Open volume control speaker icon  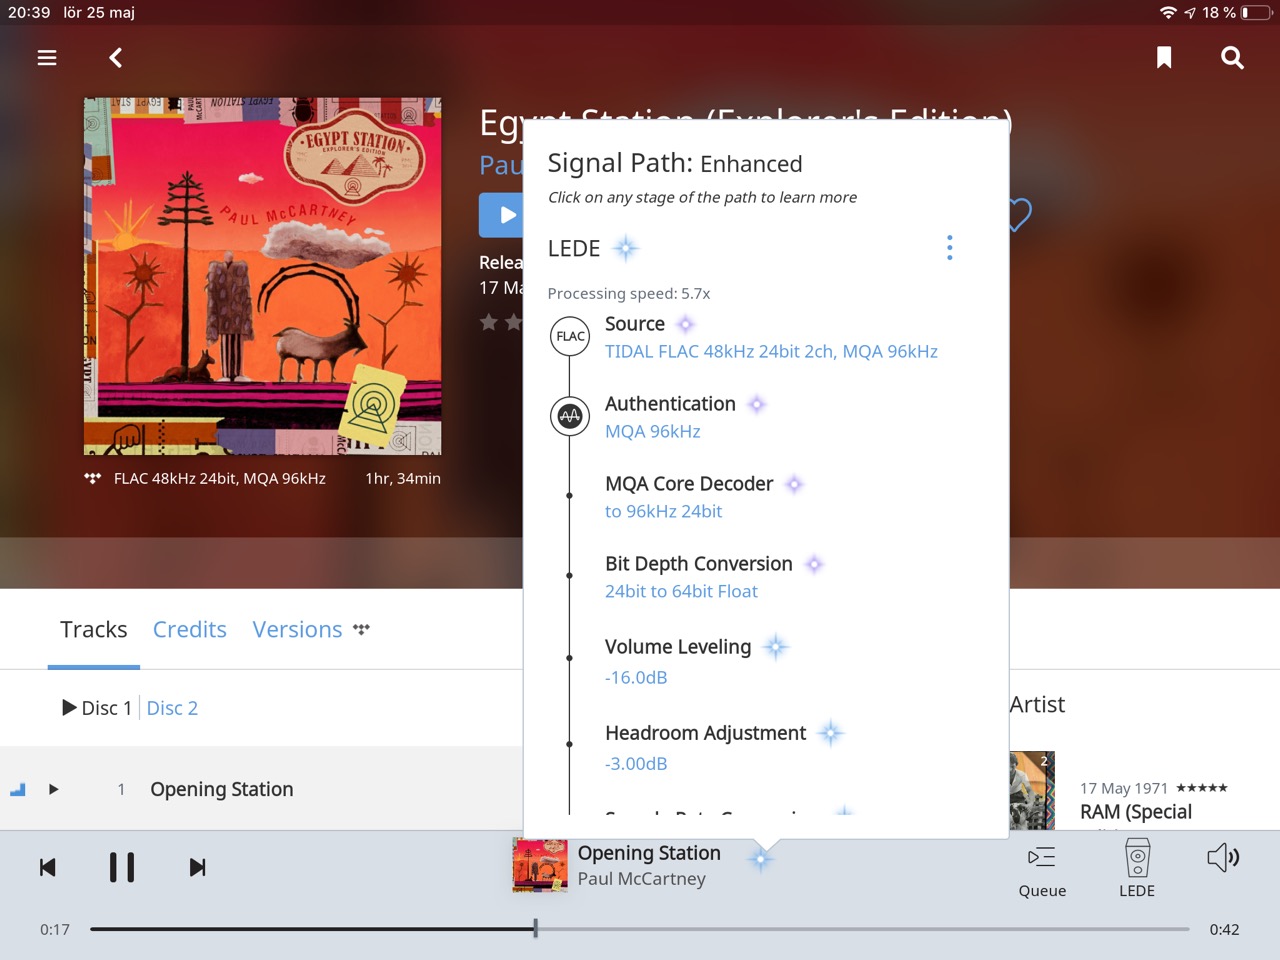tap(1223, 858)
